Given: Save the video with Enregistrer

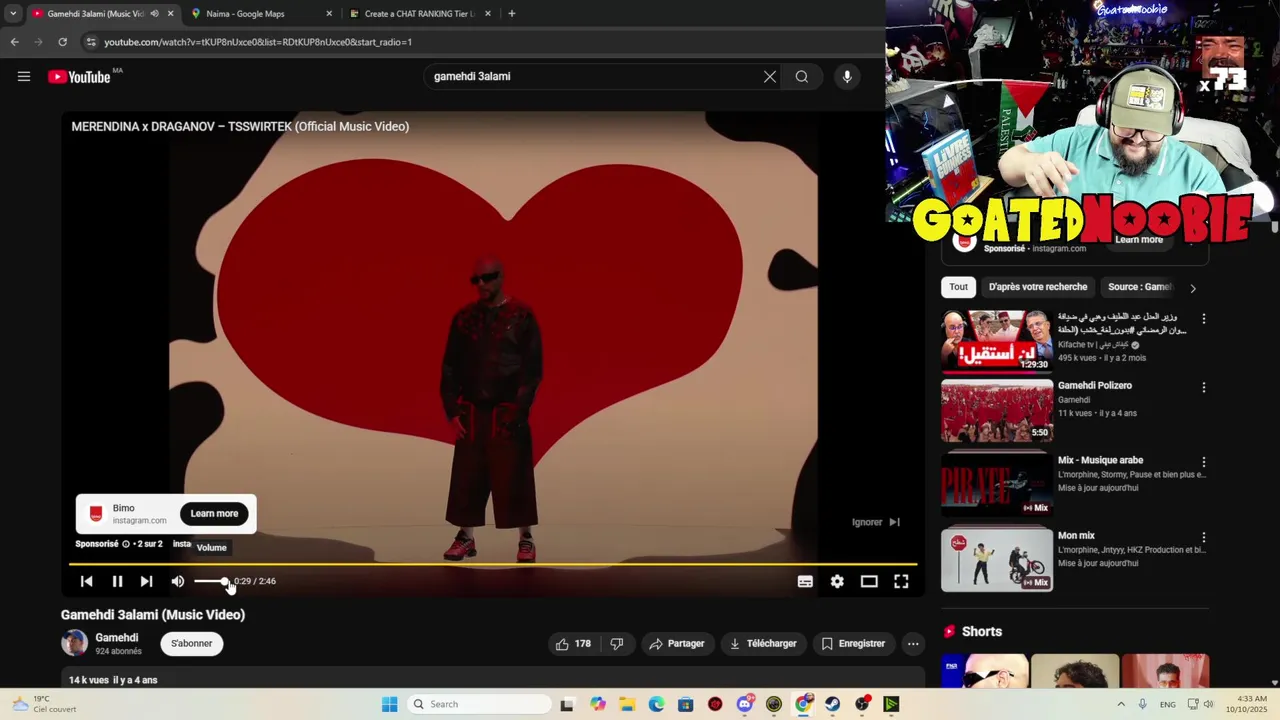Looking at the screenshot, I should pos(853,644).
